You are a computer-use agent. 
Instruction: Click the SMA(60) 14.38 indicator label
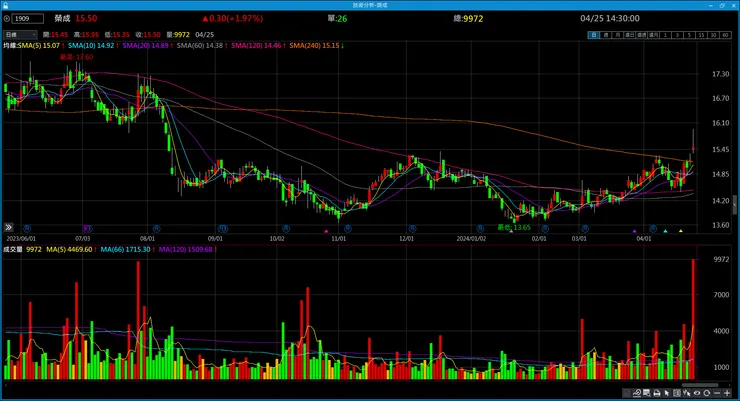200,45
